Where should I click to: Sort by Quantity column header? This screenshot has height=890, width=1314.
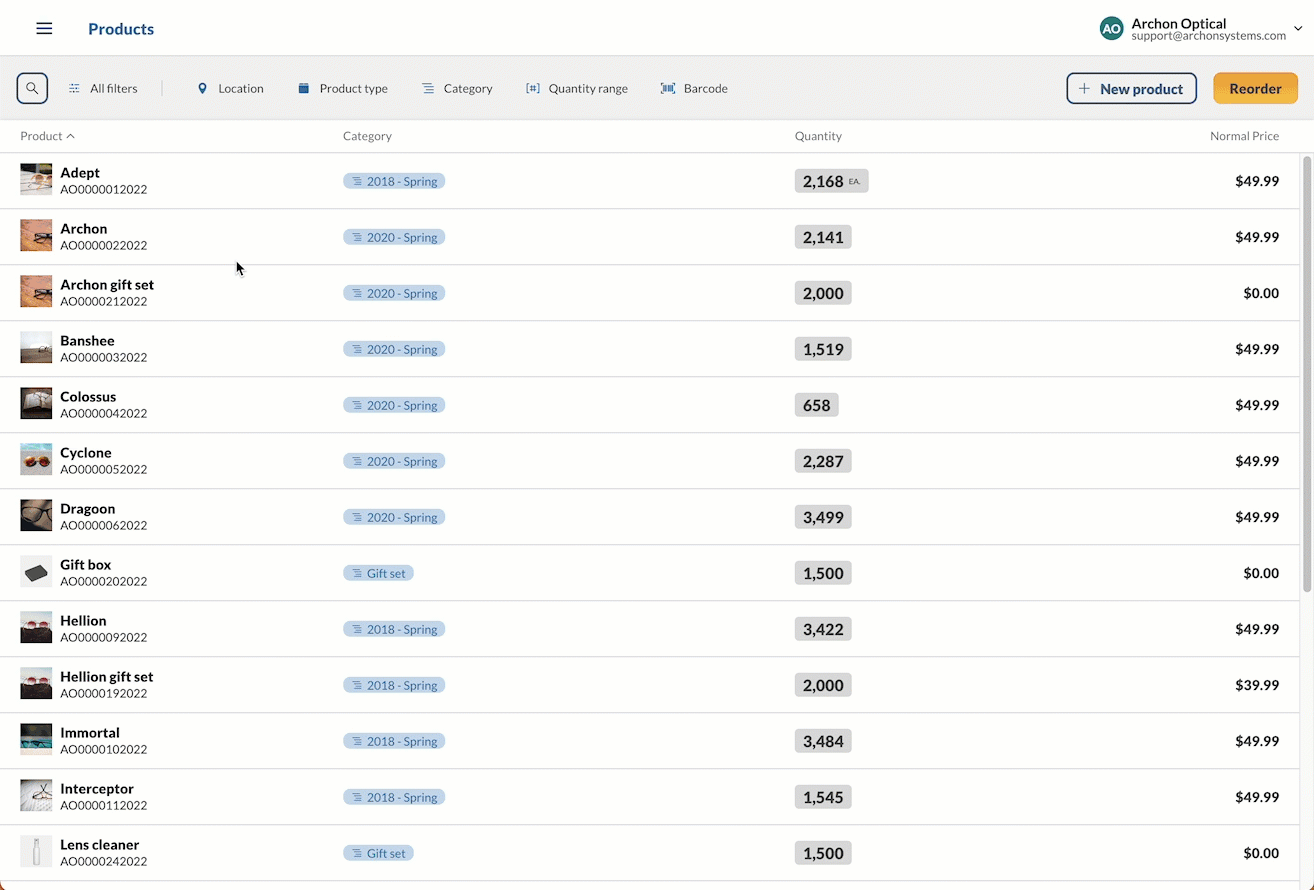pyautogui.click(x=818, y=136)
